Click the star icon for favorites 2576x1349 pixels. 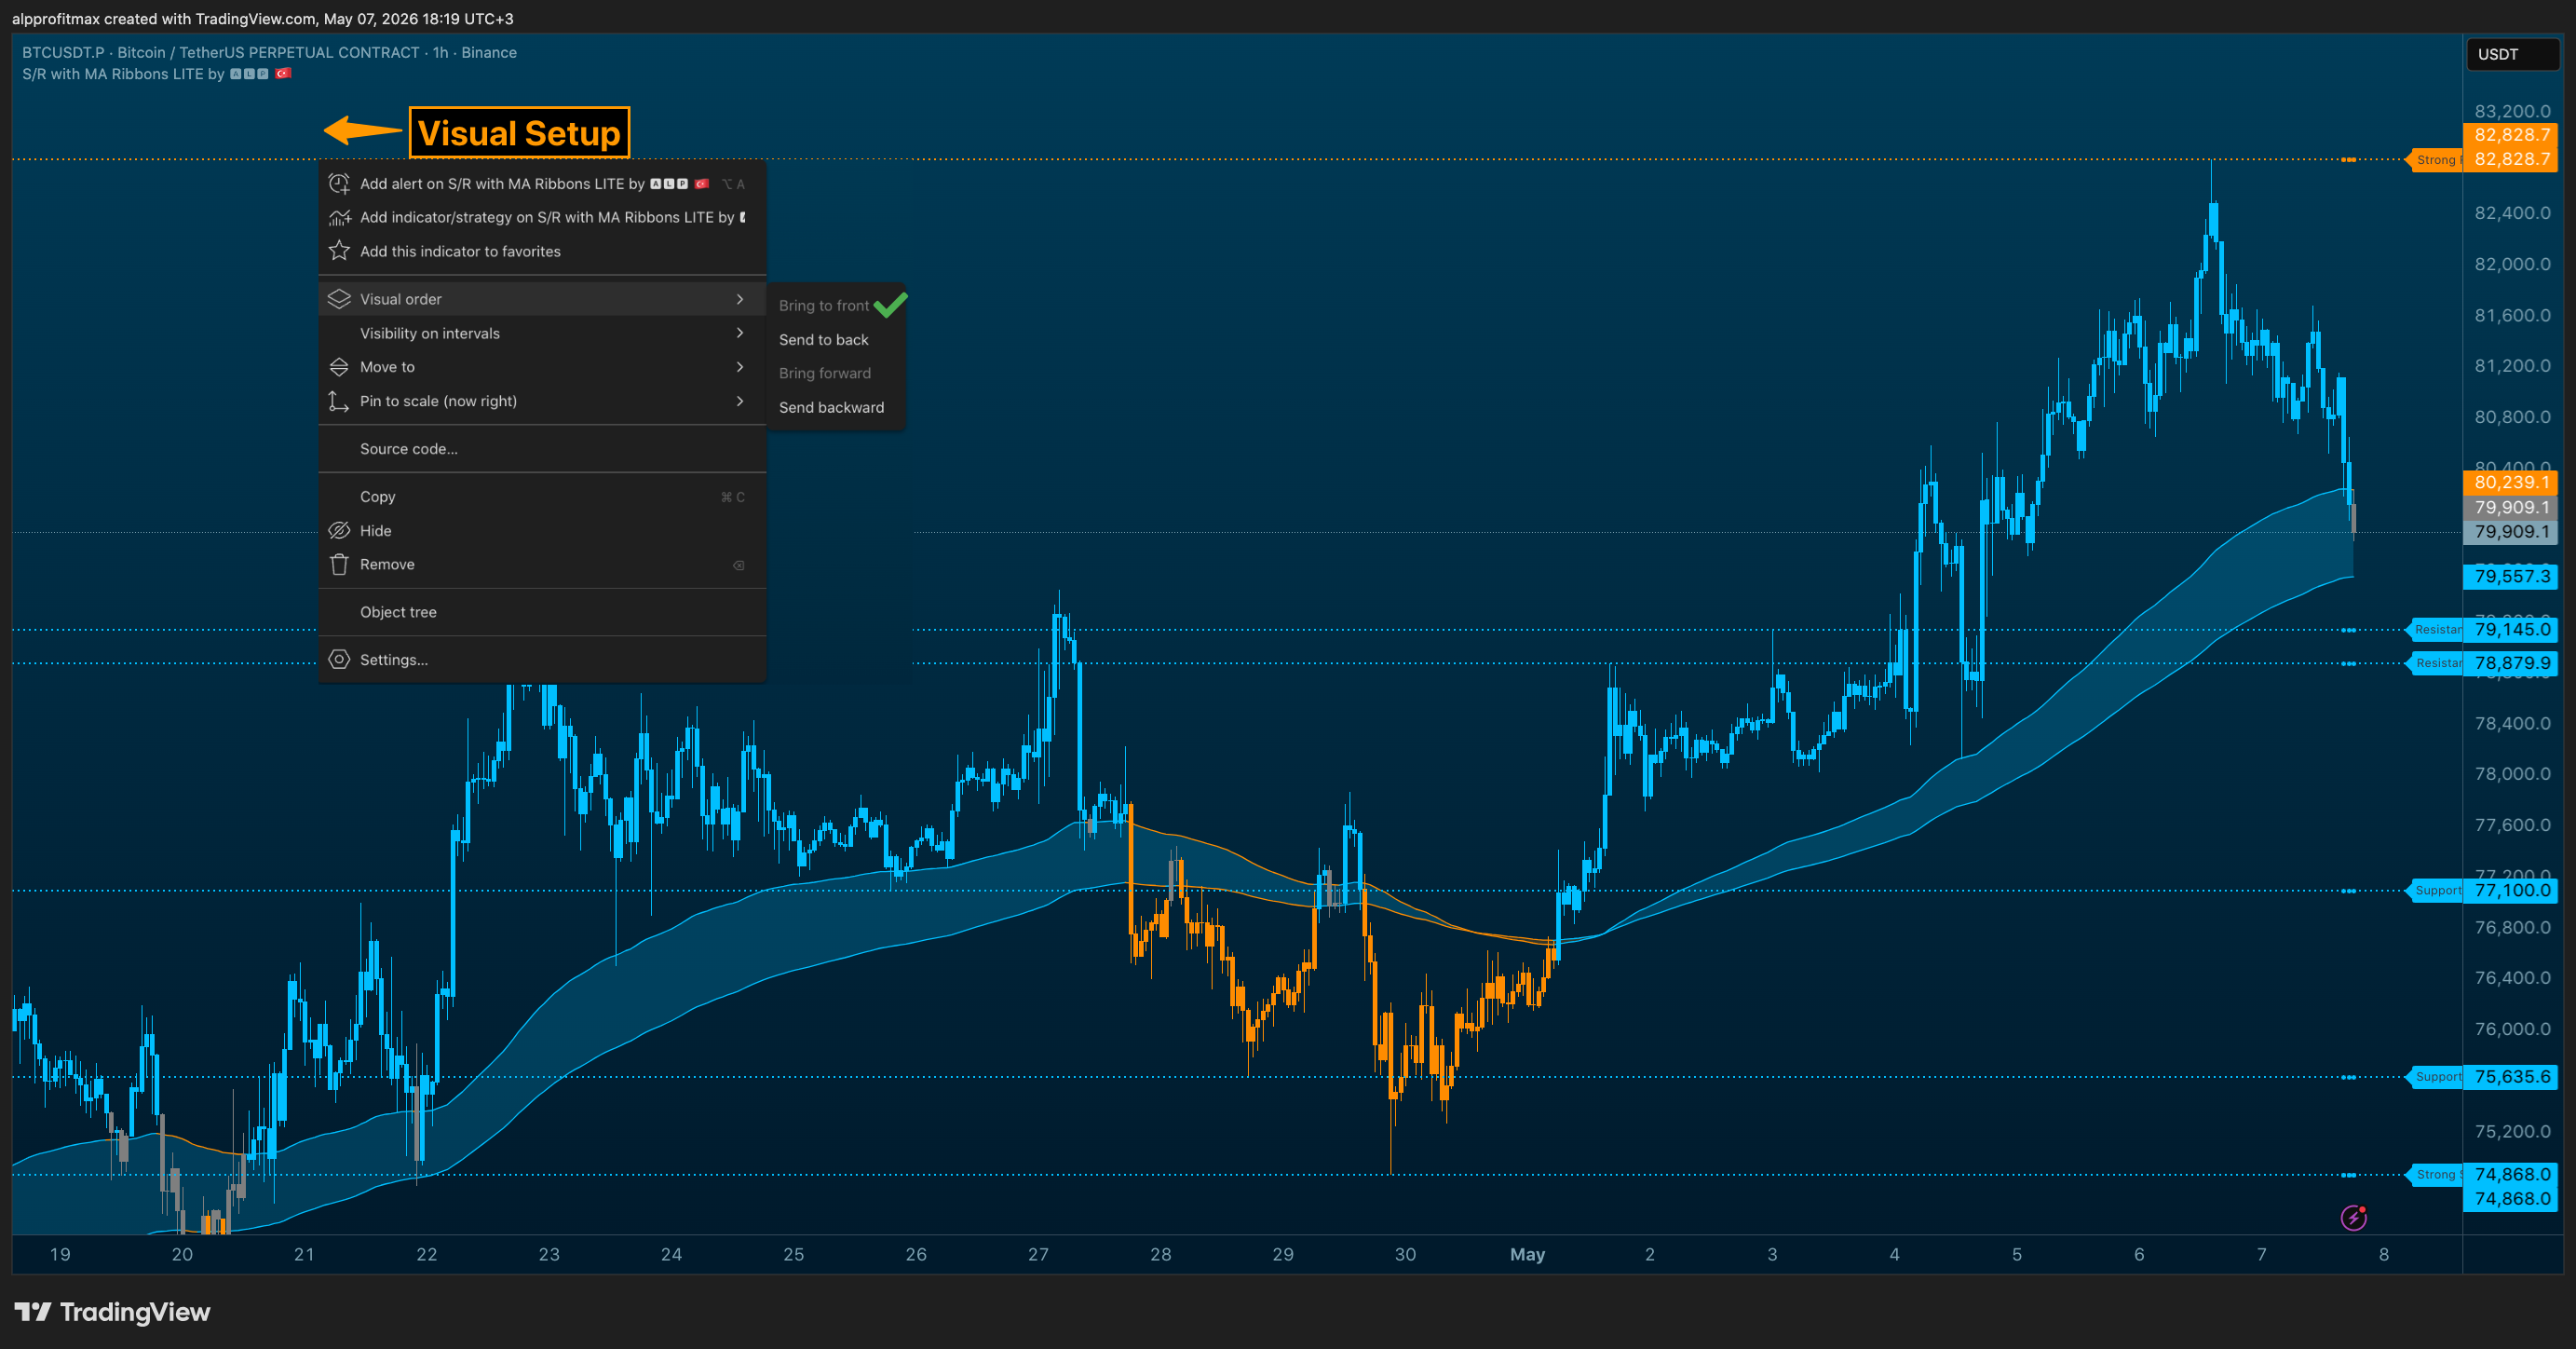[339, 251]
